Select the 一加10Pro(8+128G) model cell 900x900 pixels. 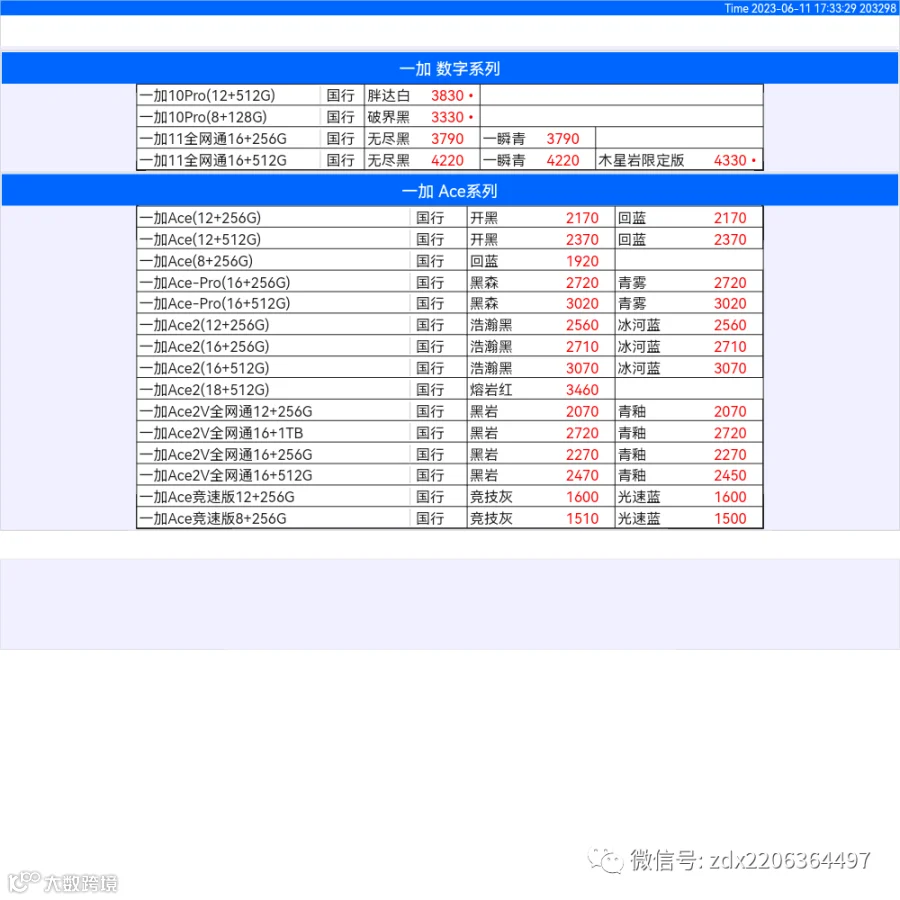228,117
